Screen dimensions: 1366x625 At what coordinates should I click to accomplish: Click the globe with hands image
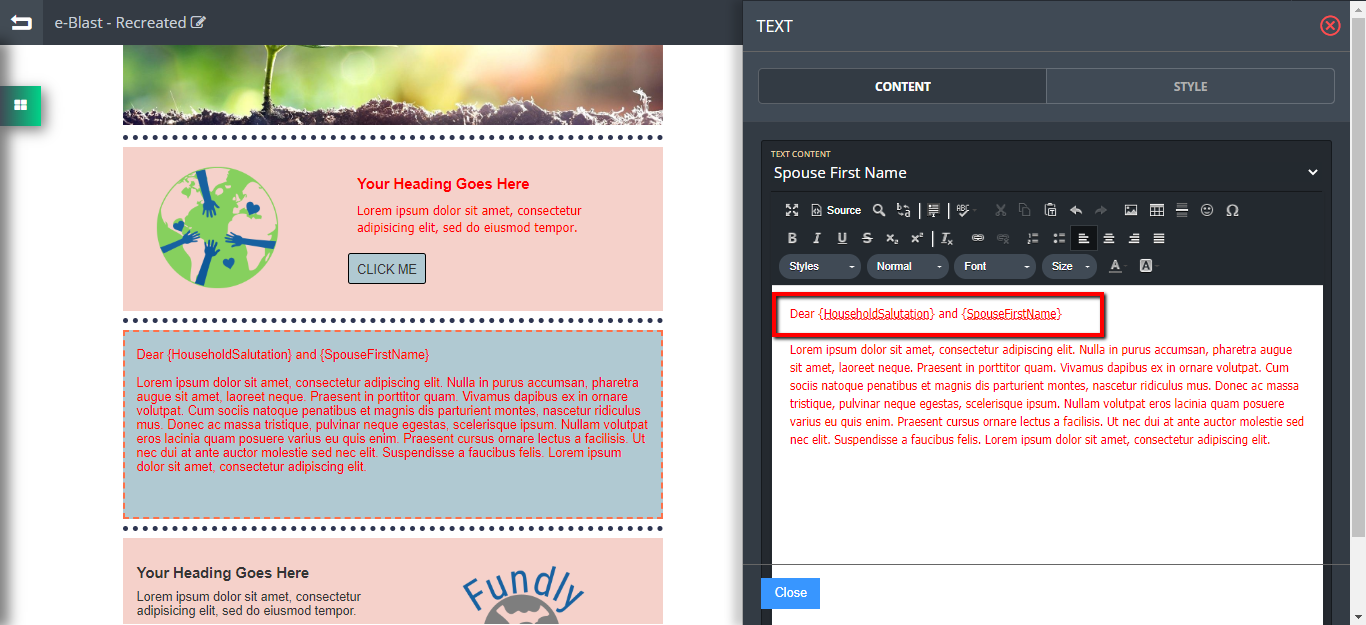(217, 228)
